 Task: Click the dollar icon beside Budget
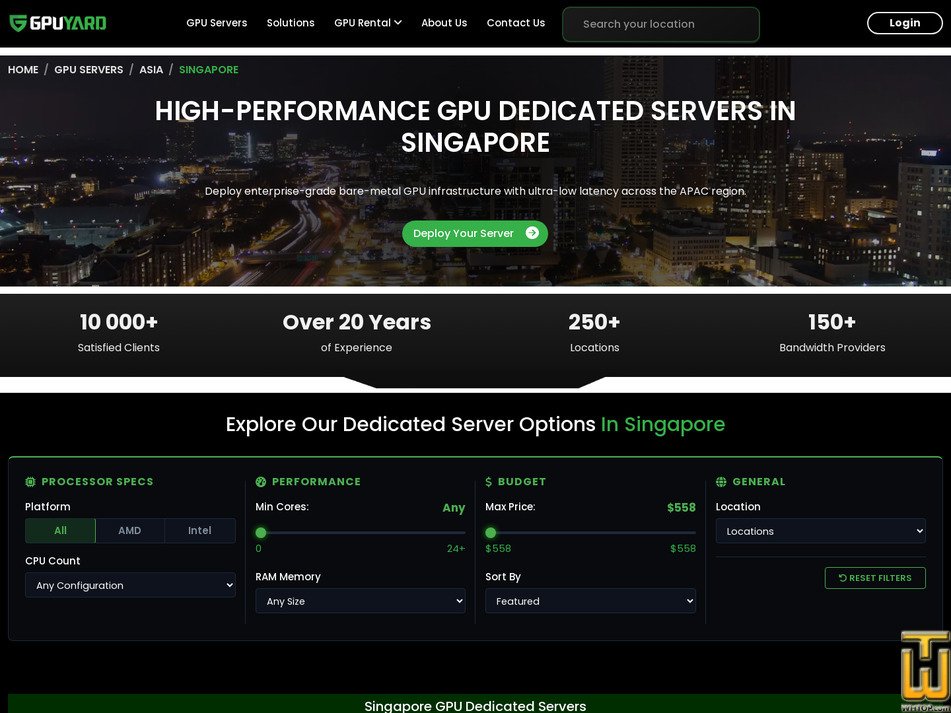(x=489, y=482)
